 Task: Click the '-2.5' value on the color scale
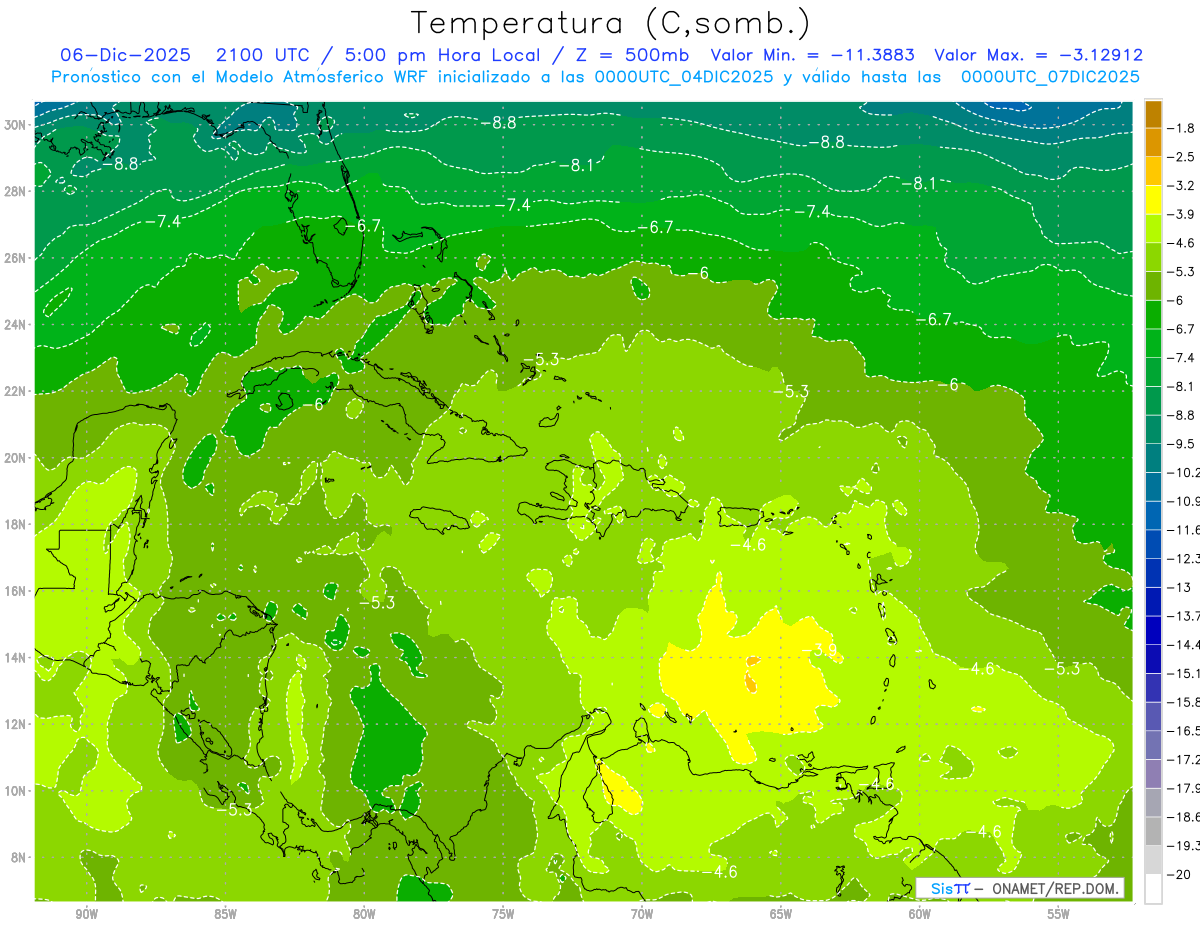tap(1182, 157)
